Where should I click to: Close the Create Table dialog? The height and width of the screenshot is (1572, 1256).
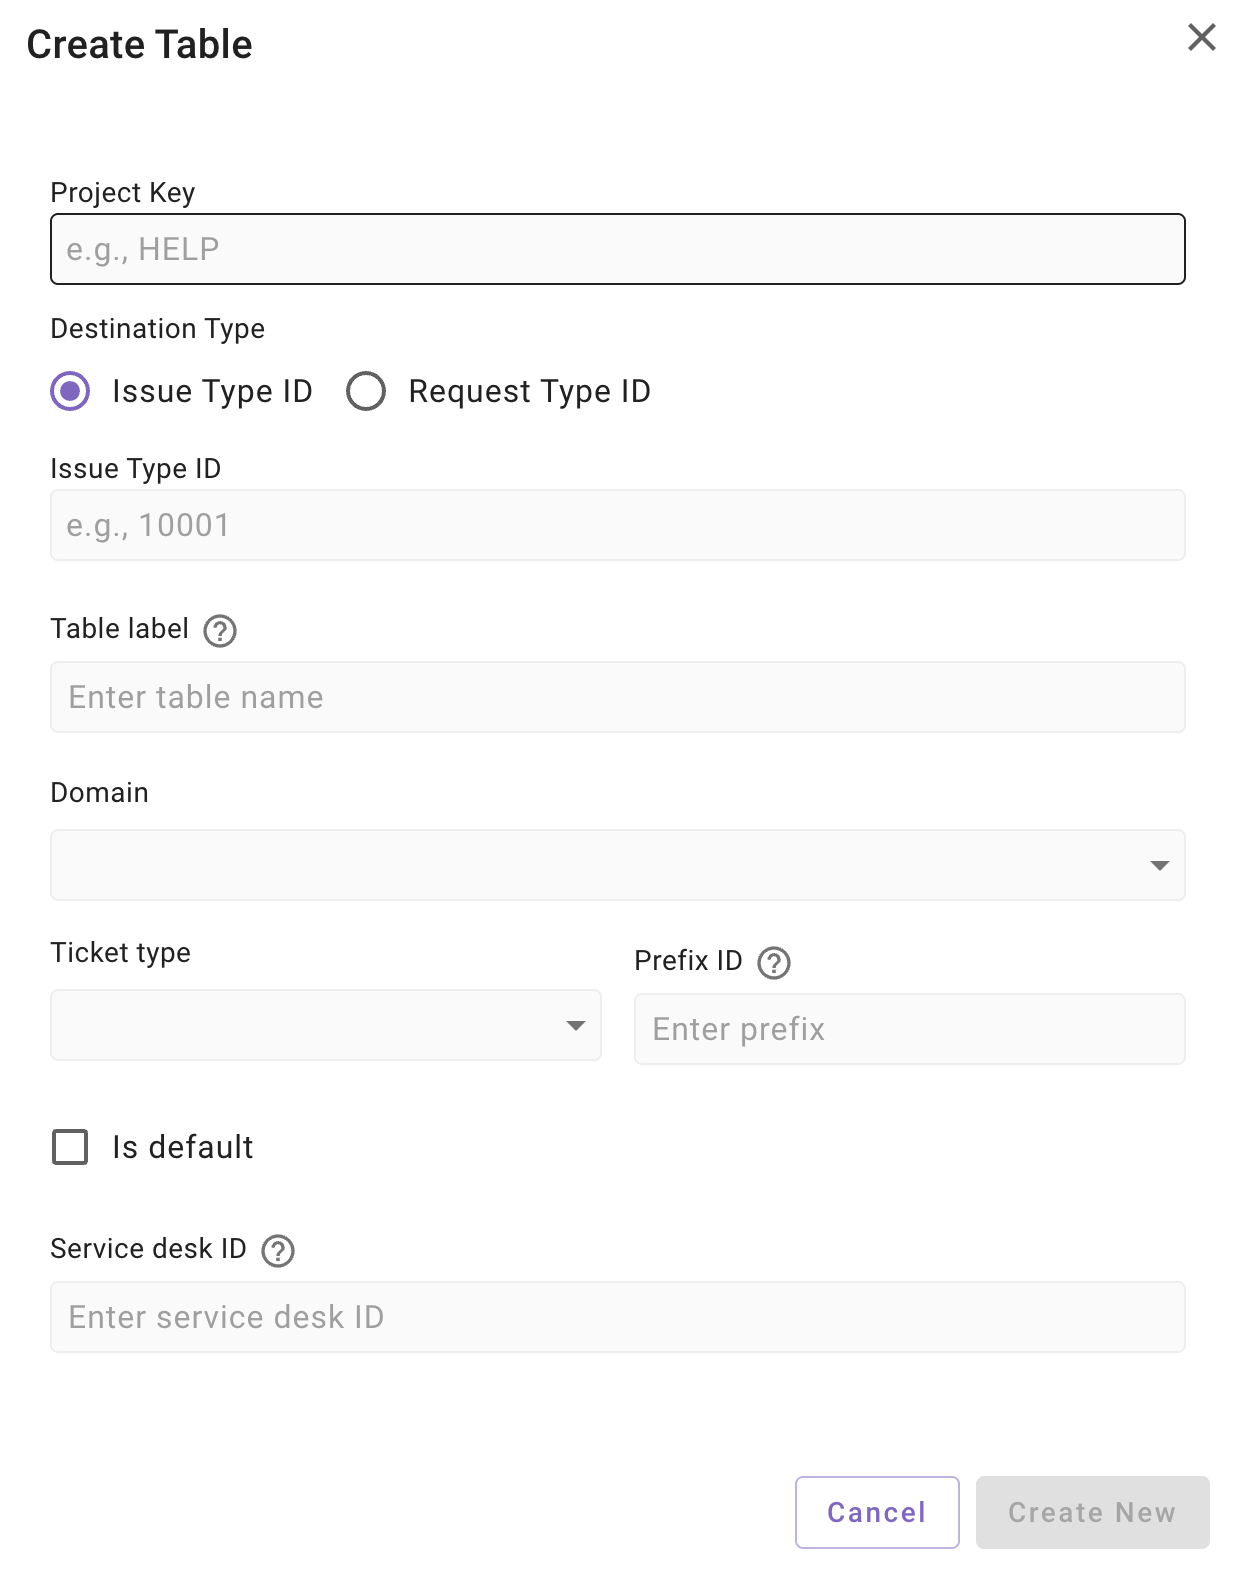point(1201,38)
